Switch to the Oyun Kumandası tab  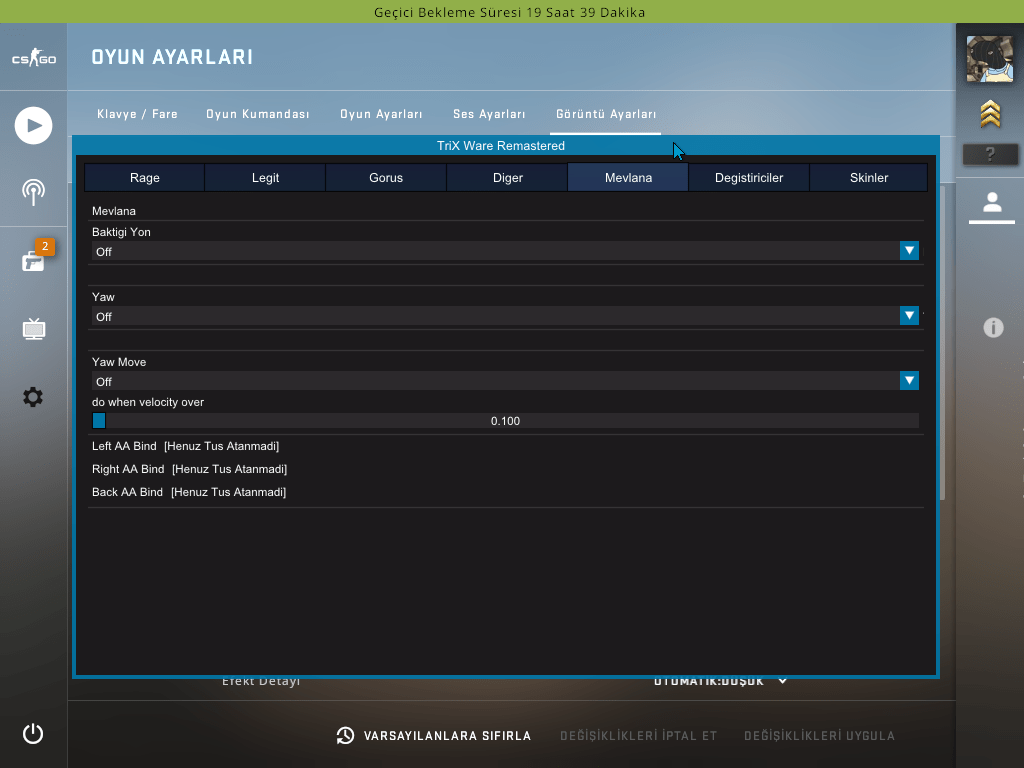258,114
